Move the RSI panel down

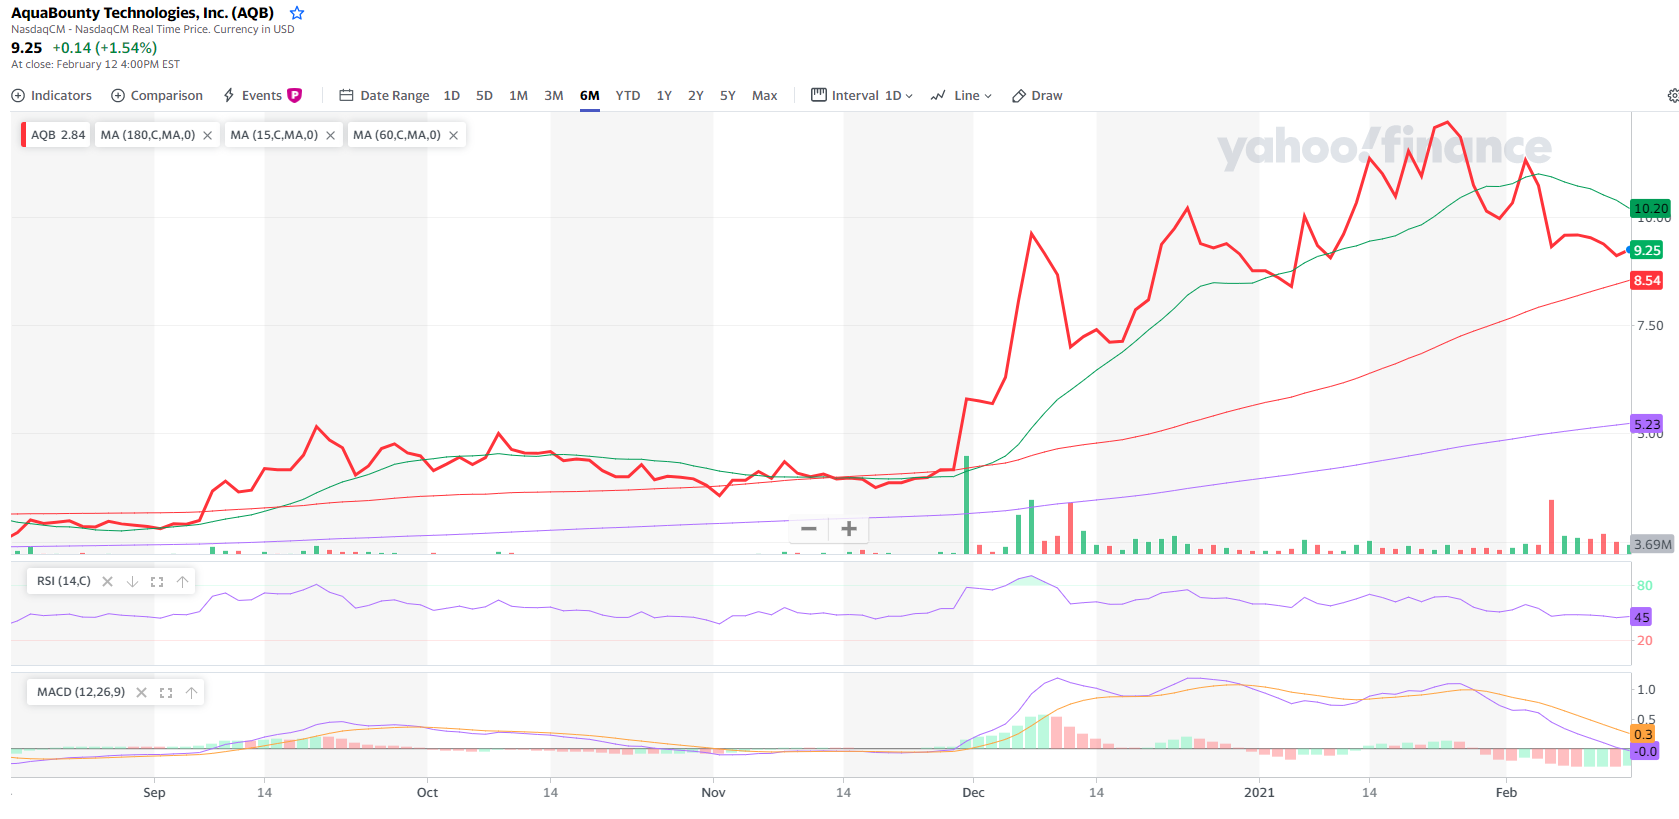coord(132,581)
